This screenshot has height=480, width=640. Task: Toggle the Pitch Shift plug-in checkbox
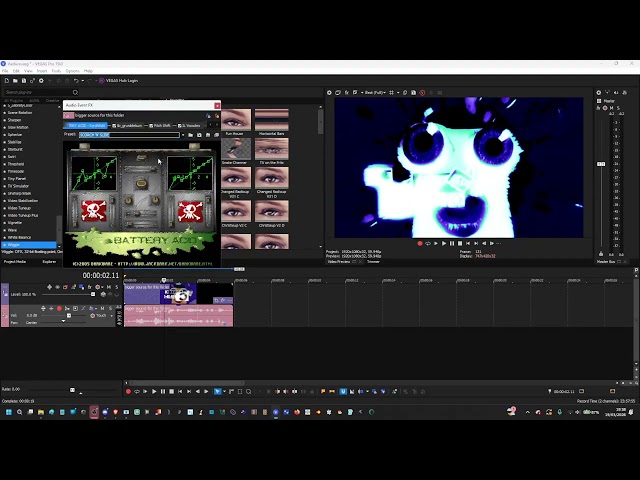click(x=151, y=126)
